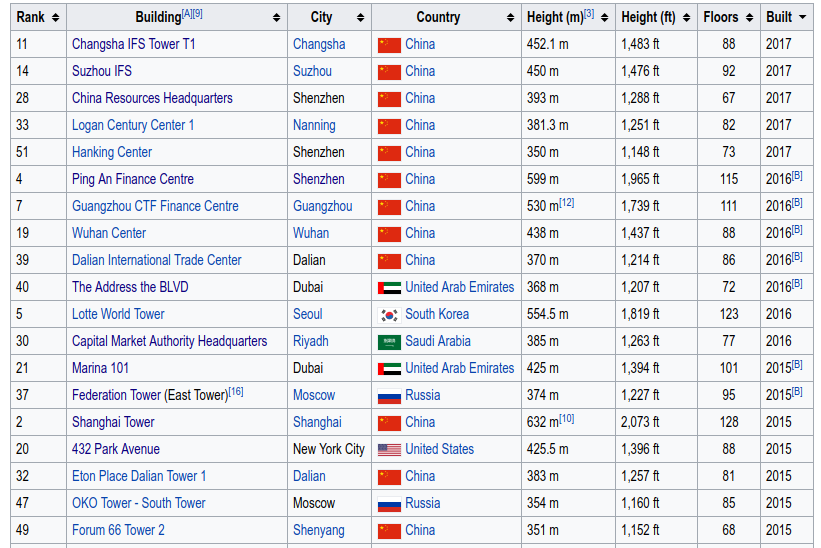Image resolution: width=821 pixels, height=548 pixels.
Task: Open footnote 16 next to Federation Tower
Action: 236,391
